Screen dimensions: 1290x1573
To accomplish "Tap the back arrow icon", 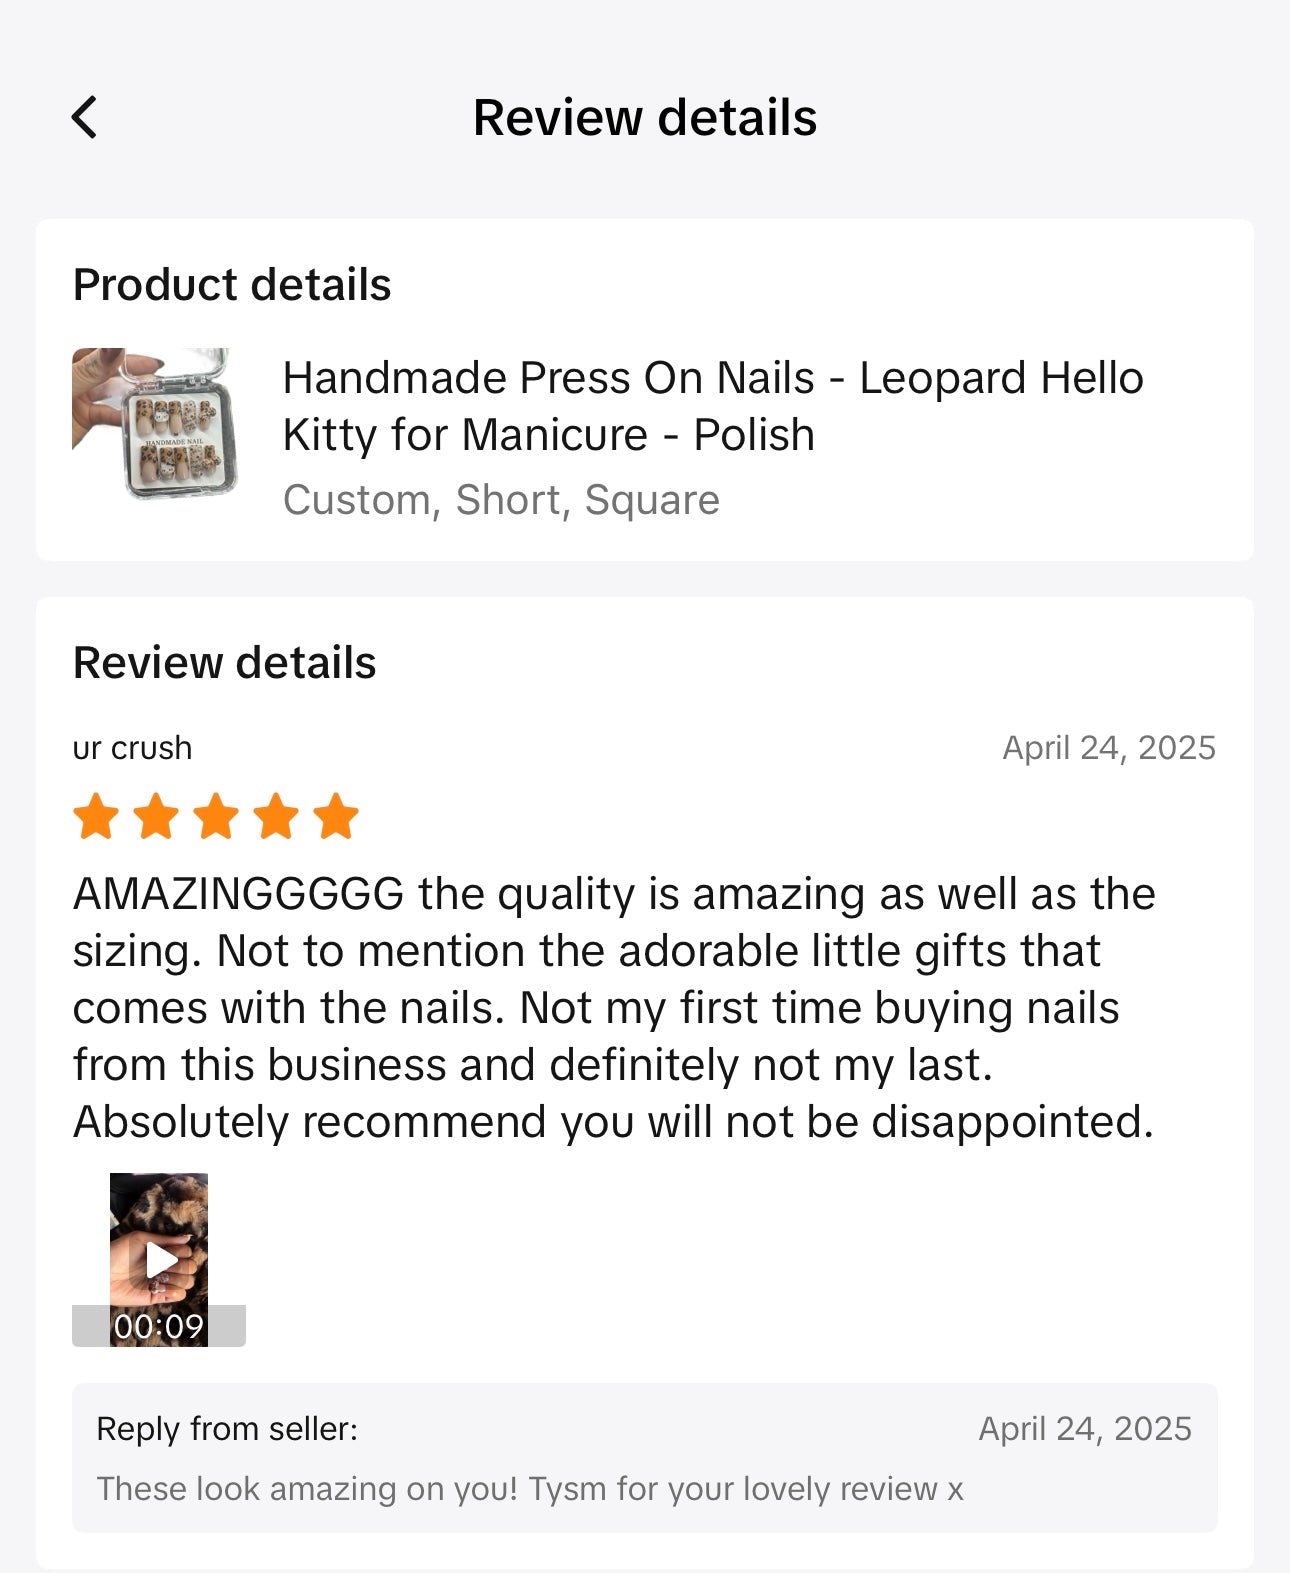I will [85, 118].
